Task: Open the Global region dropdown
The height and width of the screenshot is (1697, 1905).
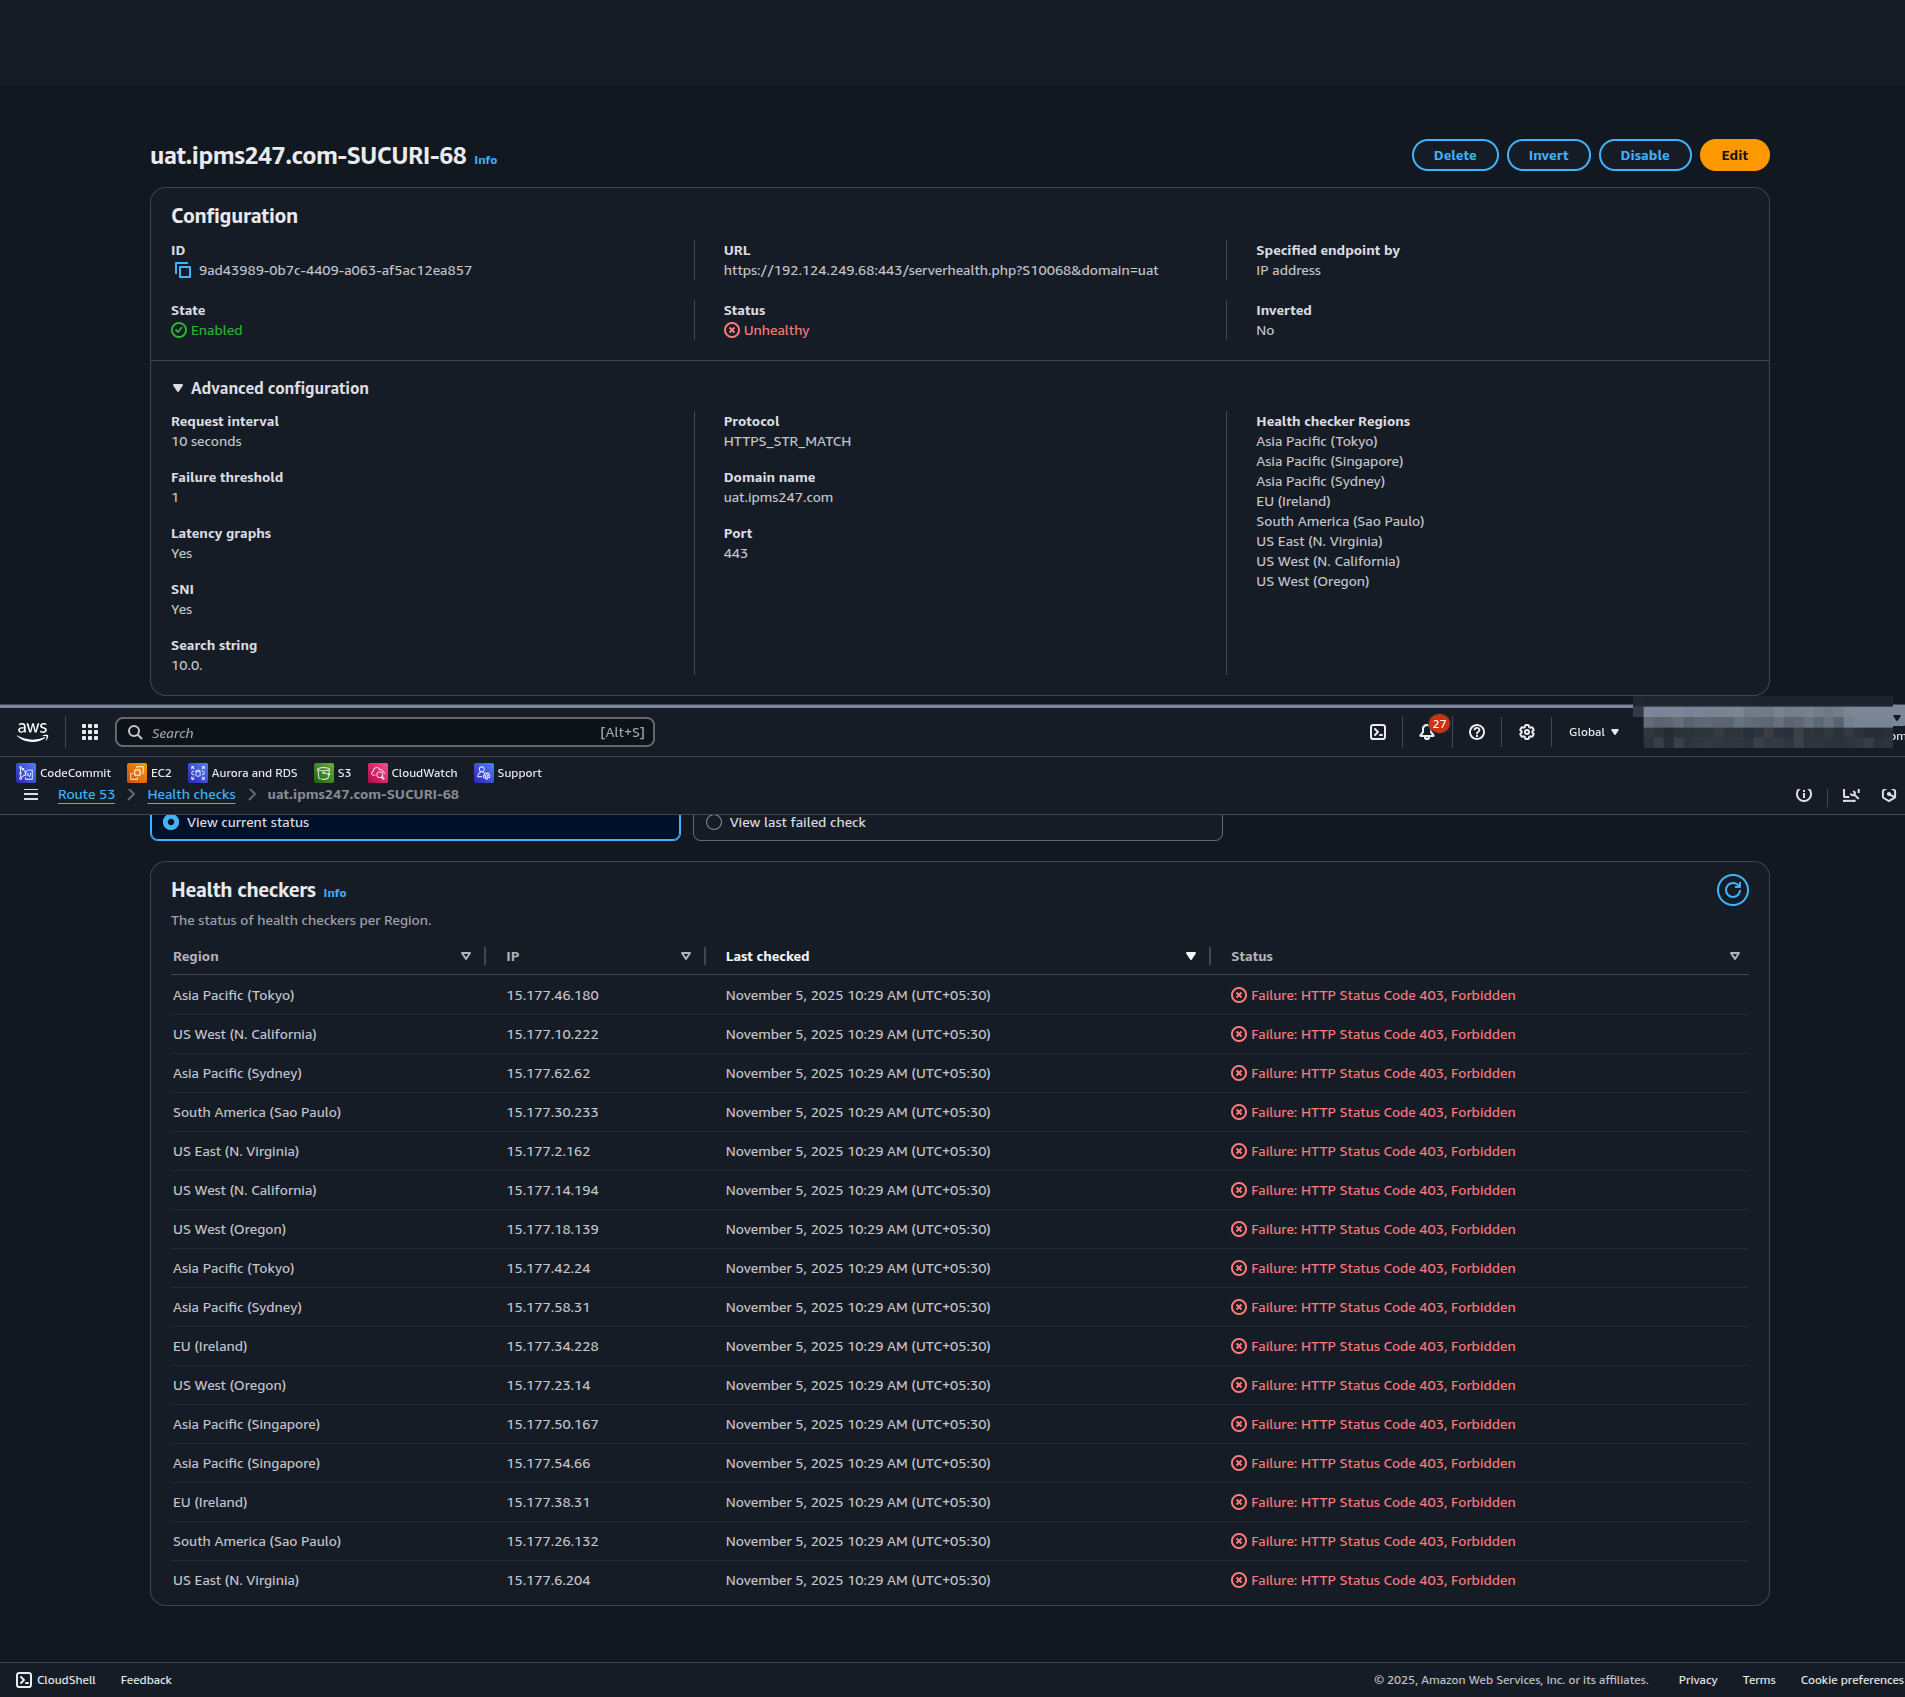Action: click(x=1594, y=732)
